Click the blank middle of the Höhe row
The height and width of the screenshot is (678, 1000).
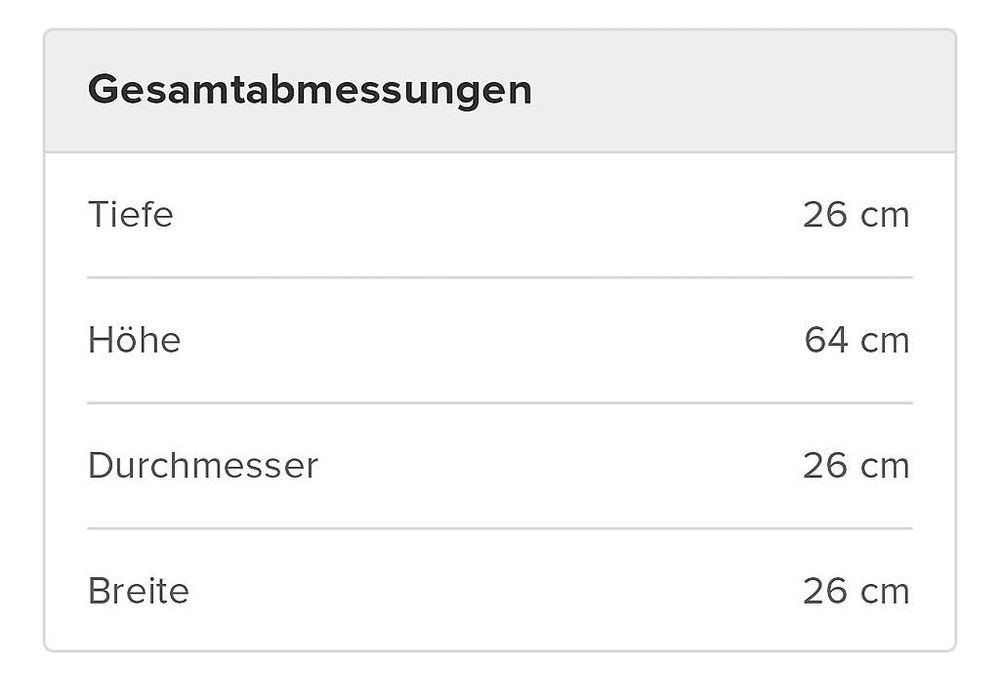click(x=491, y=339)
